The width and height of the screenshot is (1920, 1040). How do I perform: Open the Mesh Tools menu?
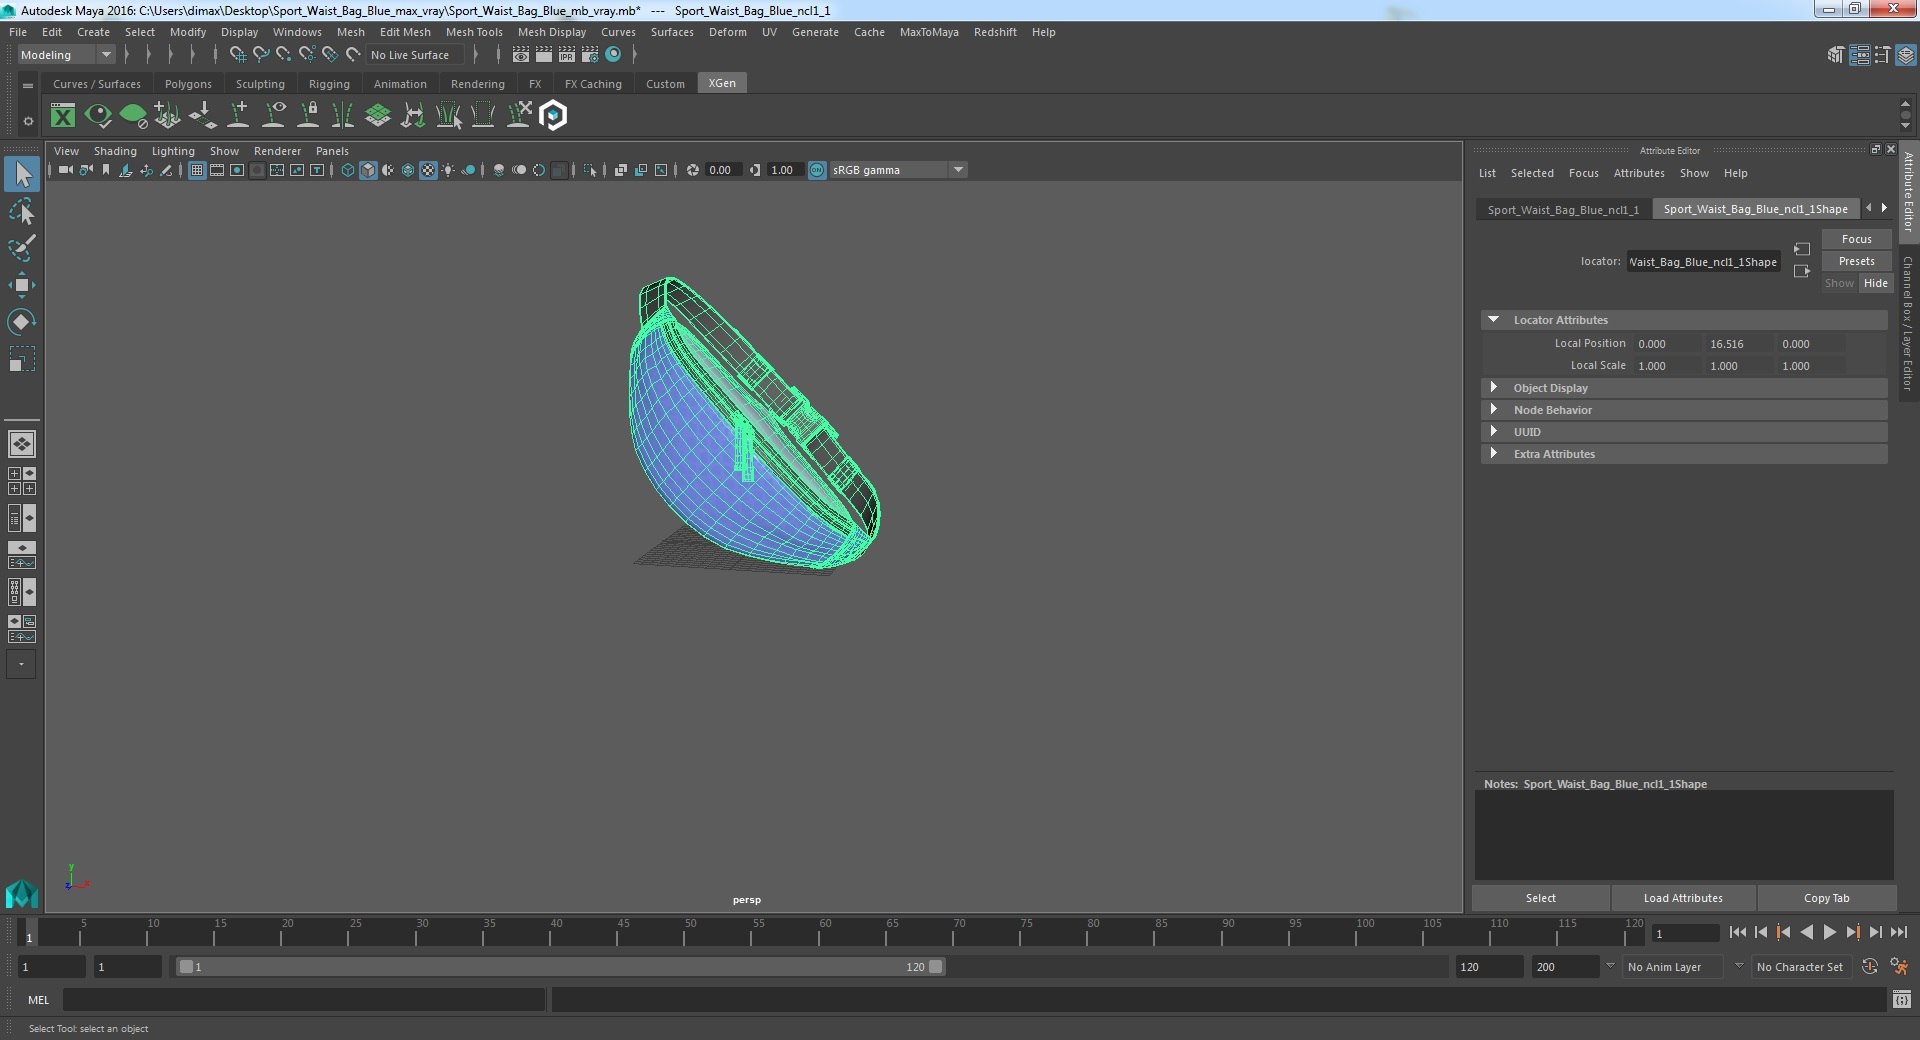[474, 32]
